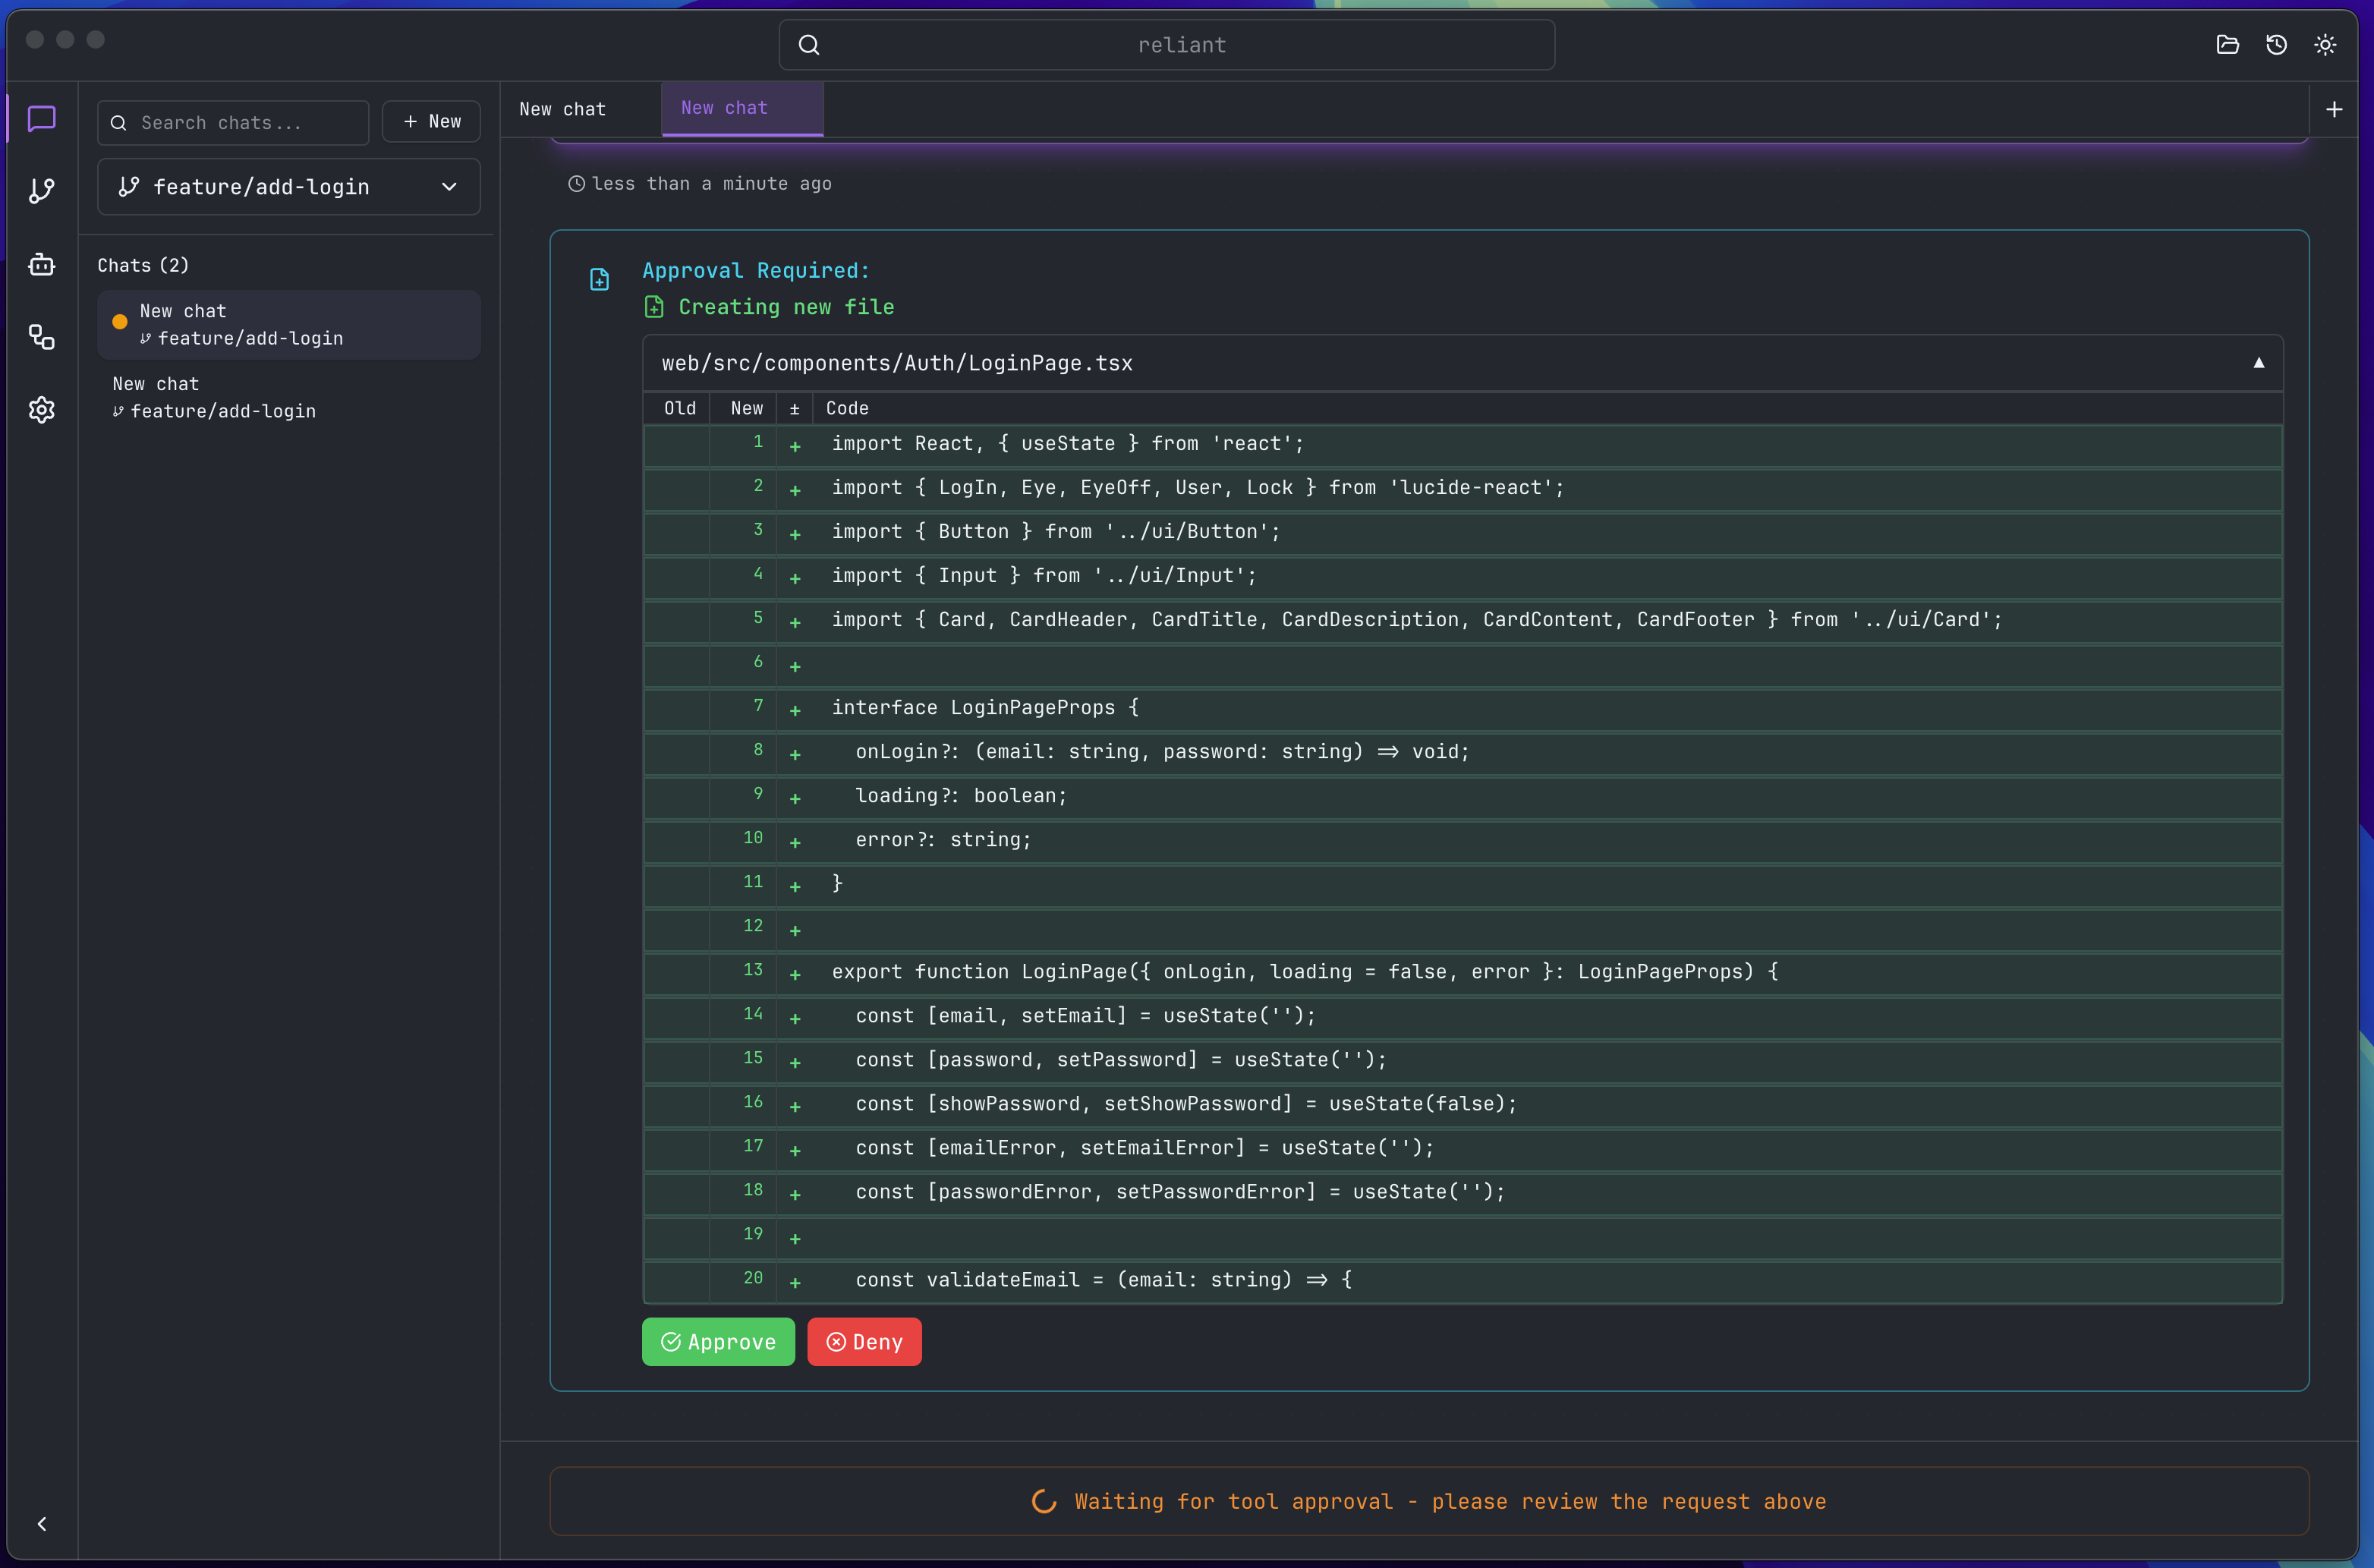
Task: Switch to the first New chat tab
Action: [562, 109]
